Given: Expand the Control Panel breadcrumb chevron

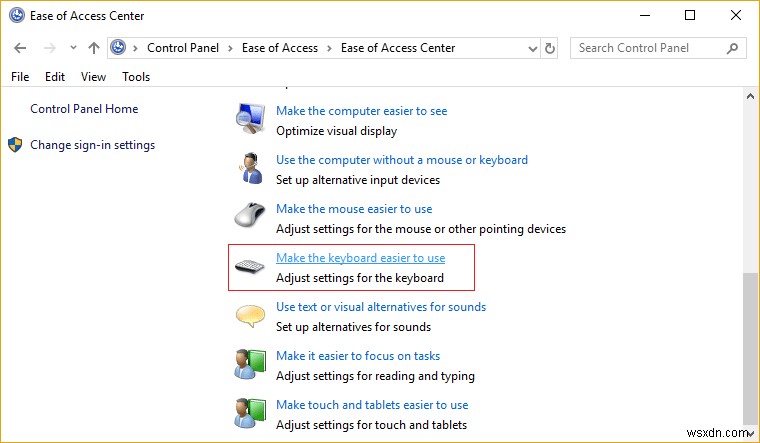Looking at the screenshot, I should coord(137,48).
